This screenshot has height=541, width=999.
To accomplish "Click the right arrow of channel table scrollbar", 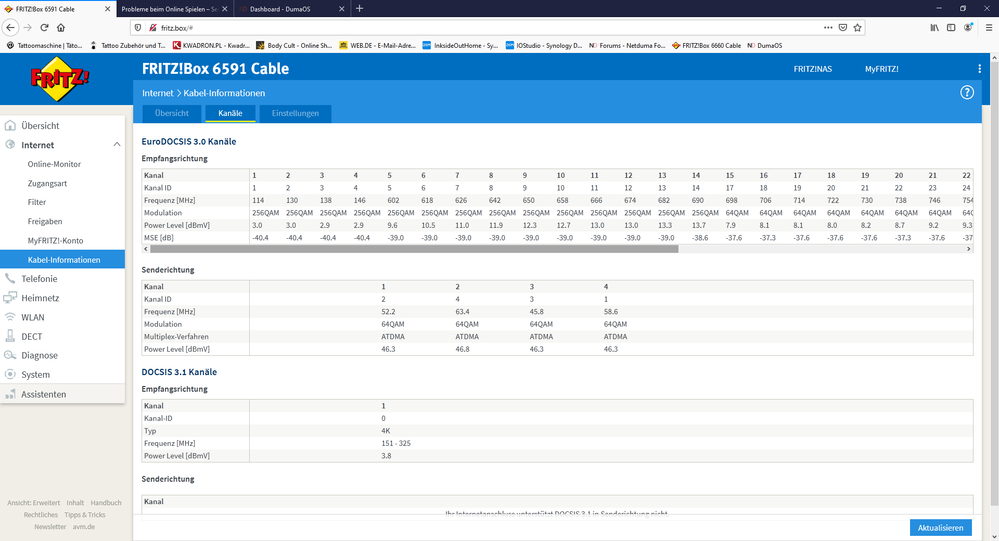I will click(x=968, y=249).
